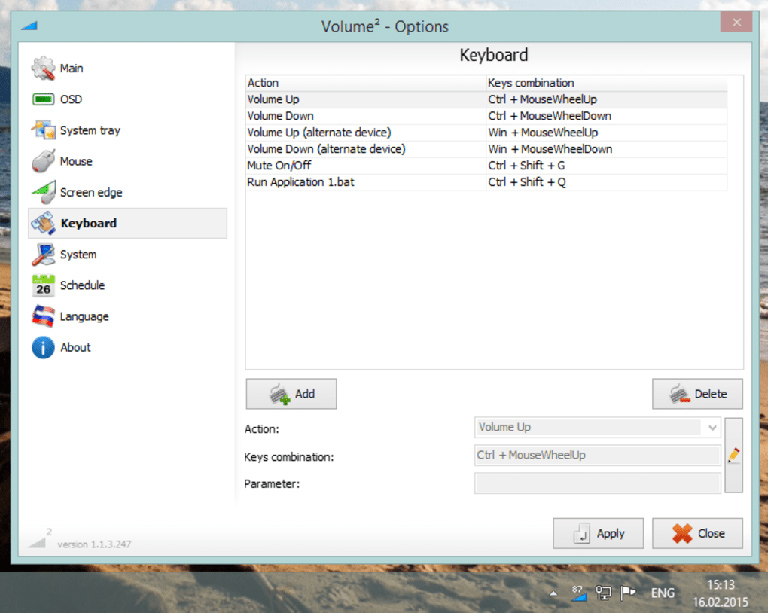This screenshot has width=768, height=613.
Task: Click the Volume² tray icon in taskbar
Action: point(579,593)
